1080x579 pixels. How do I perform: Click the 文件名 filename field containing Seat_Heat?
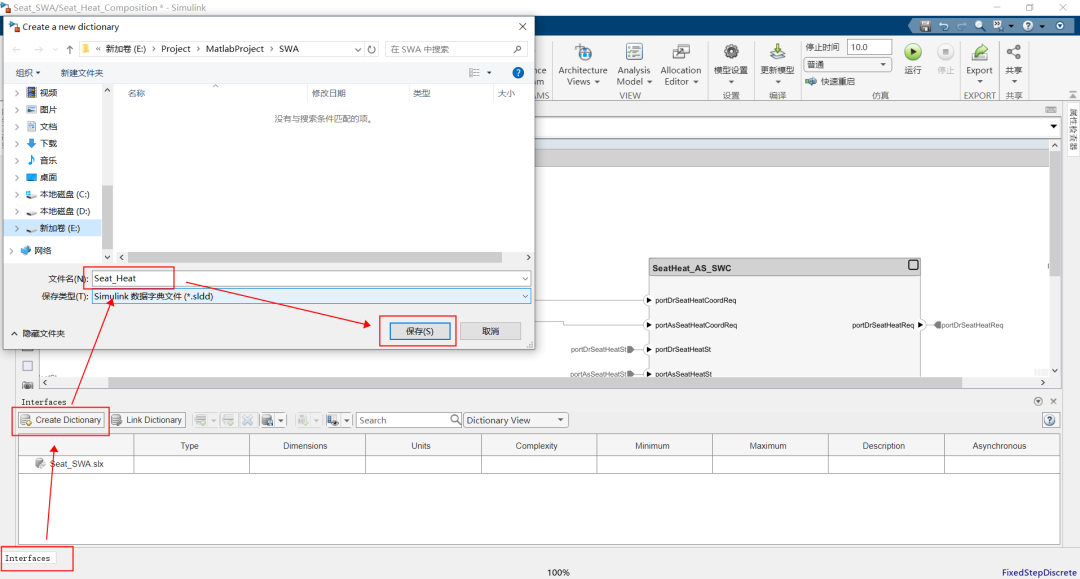[311, 278]
